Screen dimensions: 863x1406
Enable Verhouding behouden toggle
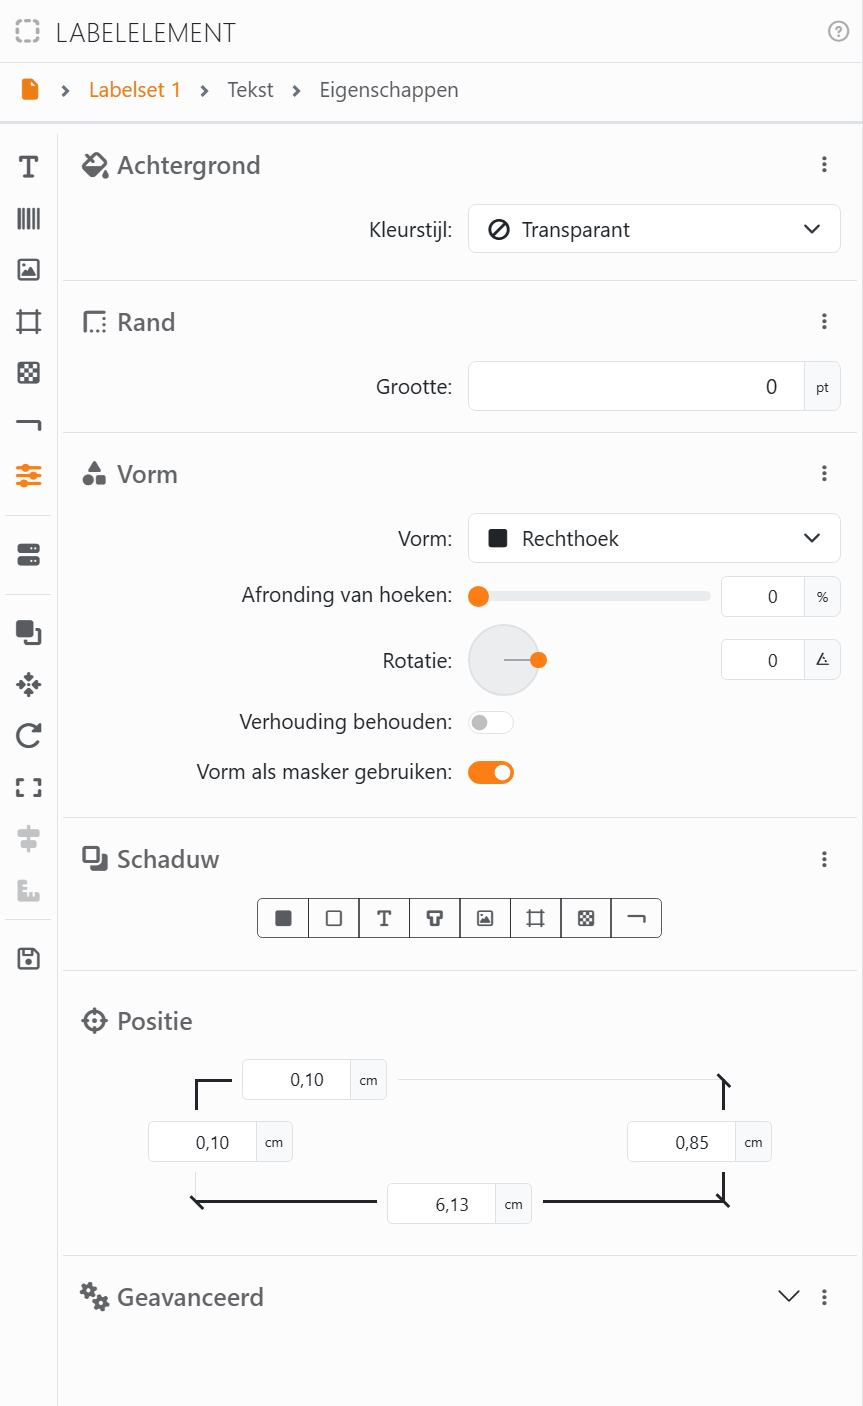point(491,722)
